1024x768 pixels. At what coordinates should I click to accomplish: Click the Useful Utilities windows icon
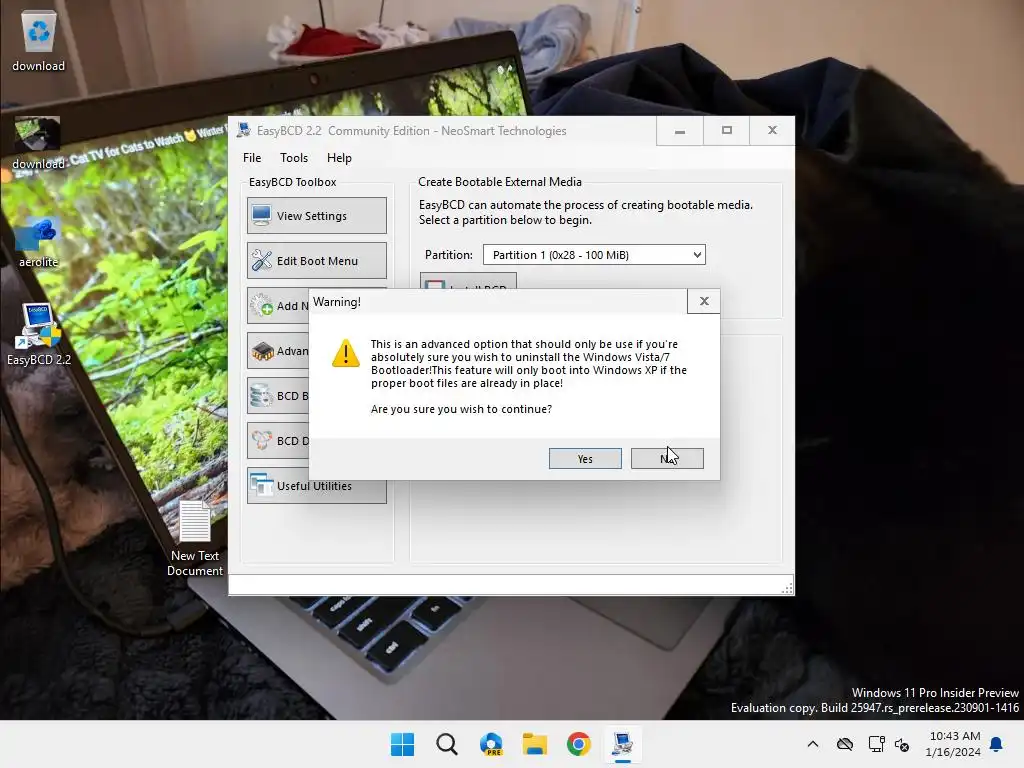click(x=263, y=485)
